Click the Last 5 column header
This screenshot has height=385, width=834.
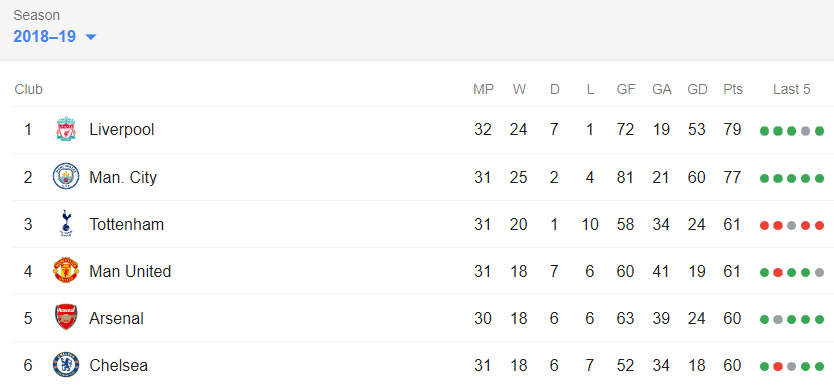tap(791, 89)
